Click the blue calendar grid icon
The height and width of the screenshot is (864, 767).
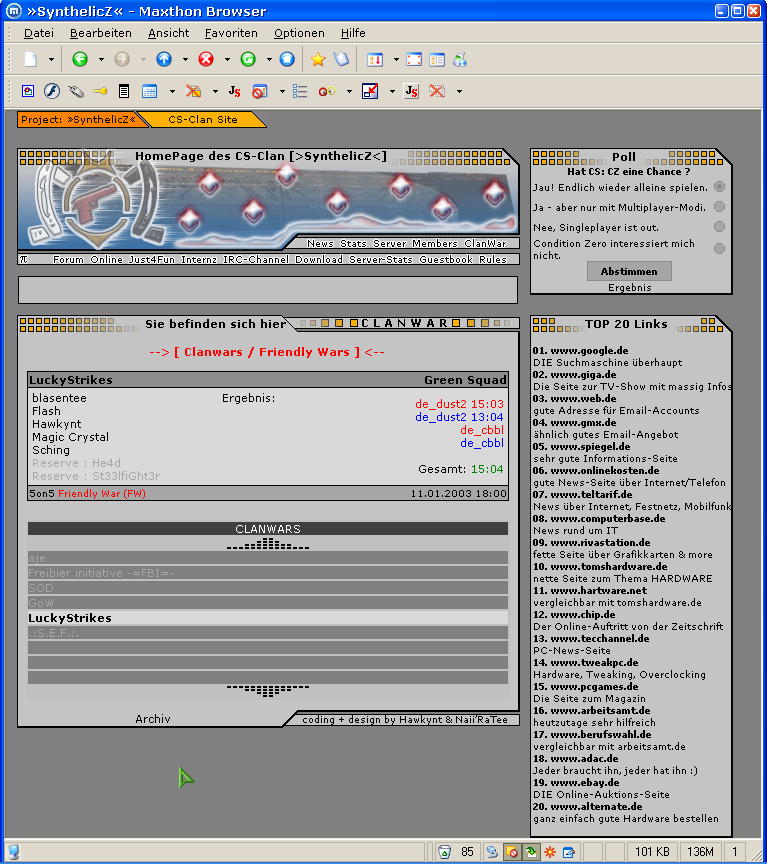(149, 91)
